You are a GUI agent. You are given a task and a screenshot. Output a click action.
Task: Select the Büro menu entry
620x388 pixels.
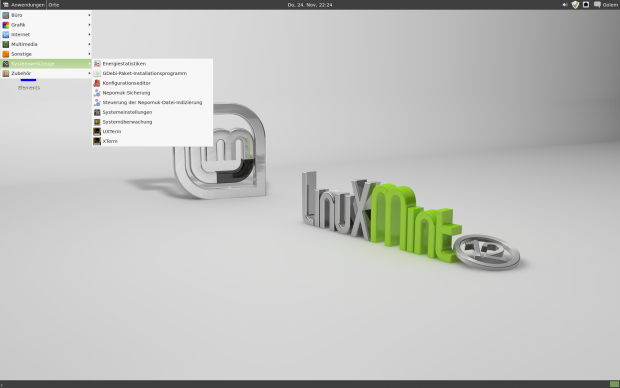46,15
